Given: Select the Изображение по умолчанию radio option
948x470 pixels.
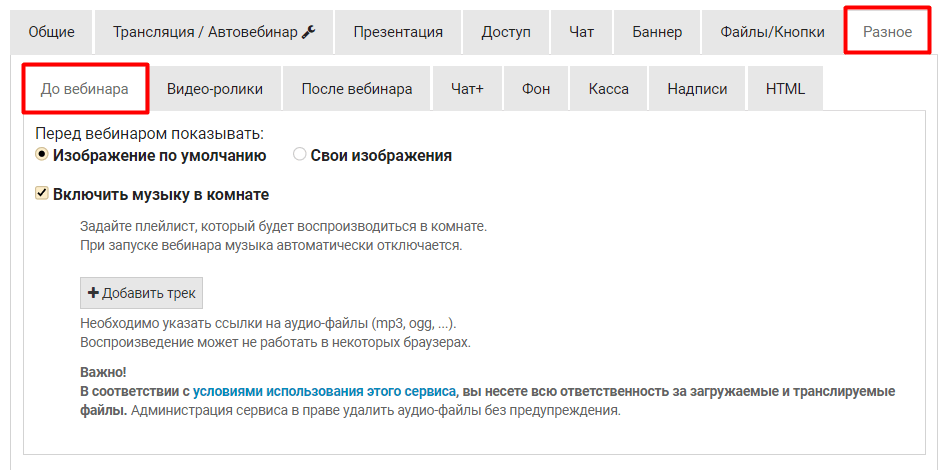Looking at the screenshot, I should [42, 155].
